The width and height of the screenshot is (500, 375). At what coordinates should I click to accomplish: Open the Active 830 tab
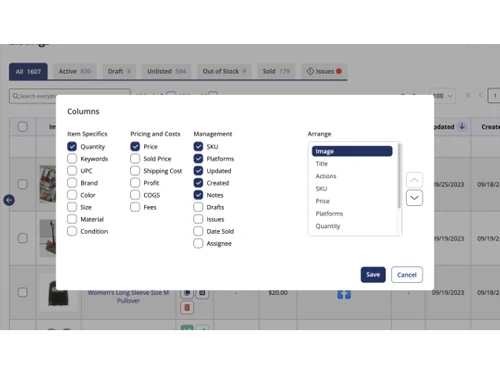coord(75,71)
